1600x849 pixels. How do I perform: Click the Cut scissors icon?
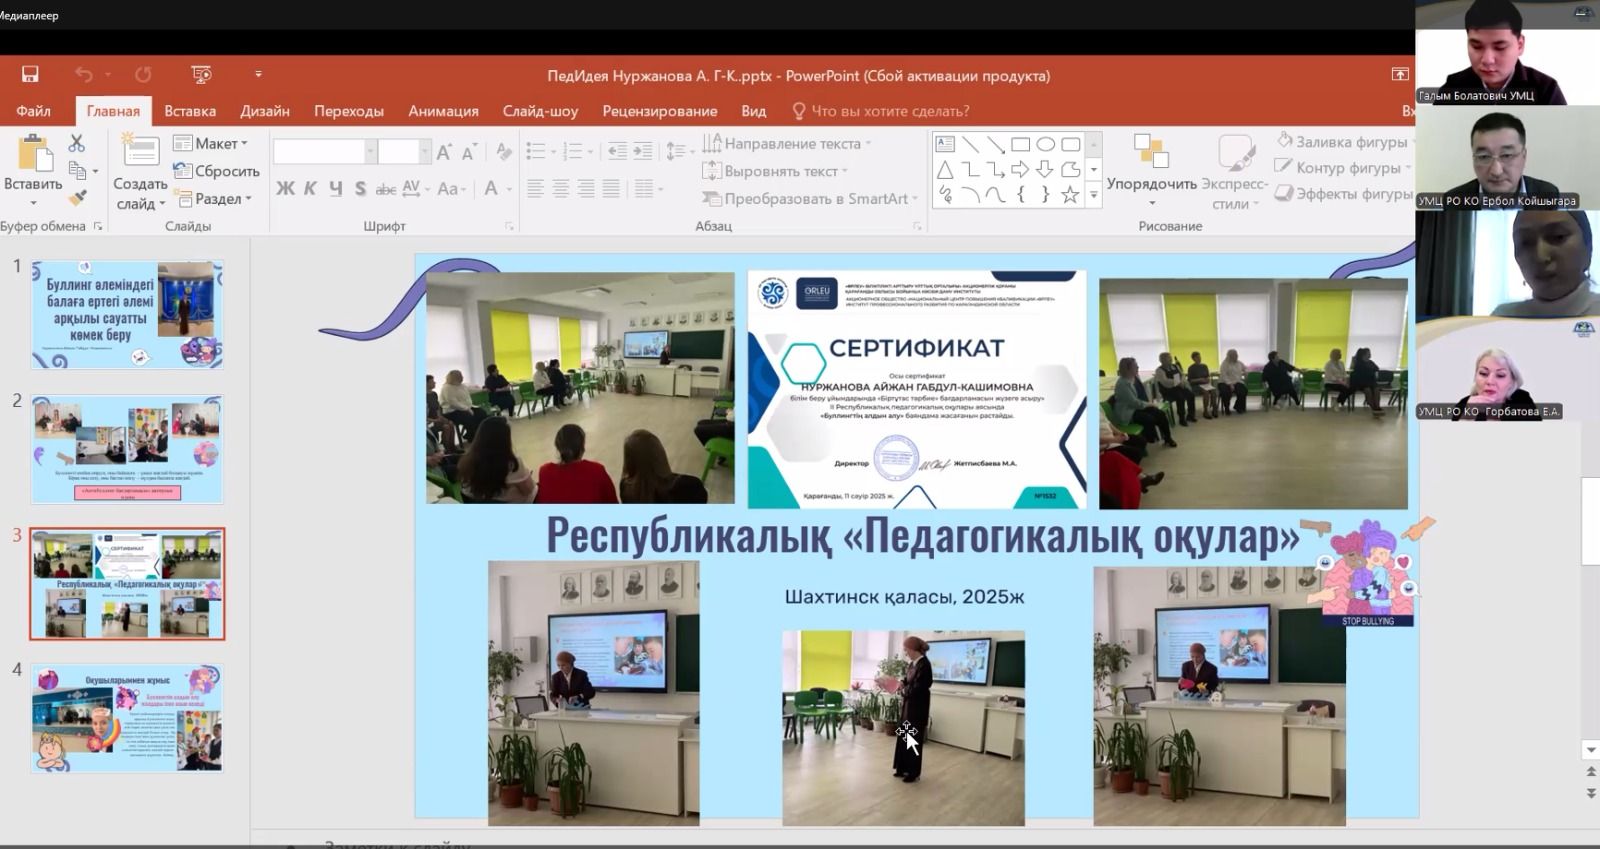click(77, 144)
